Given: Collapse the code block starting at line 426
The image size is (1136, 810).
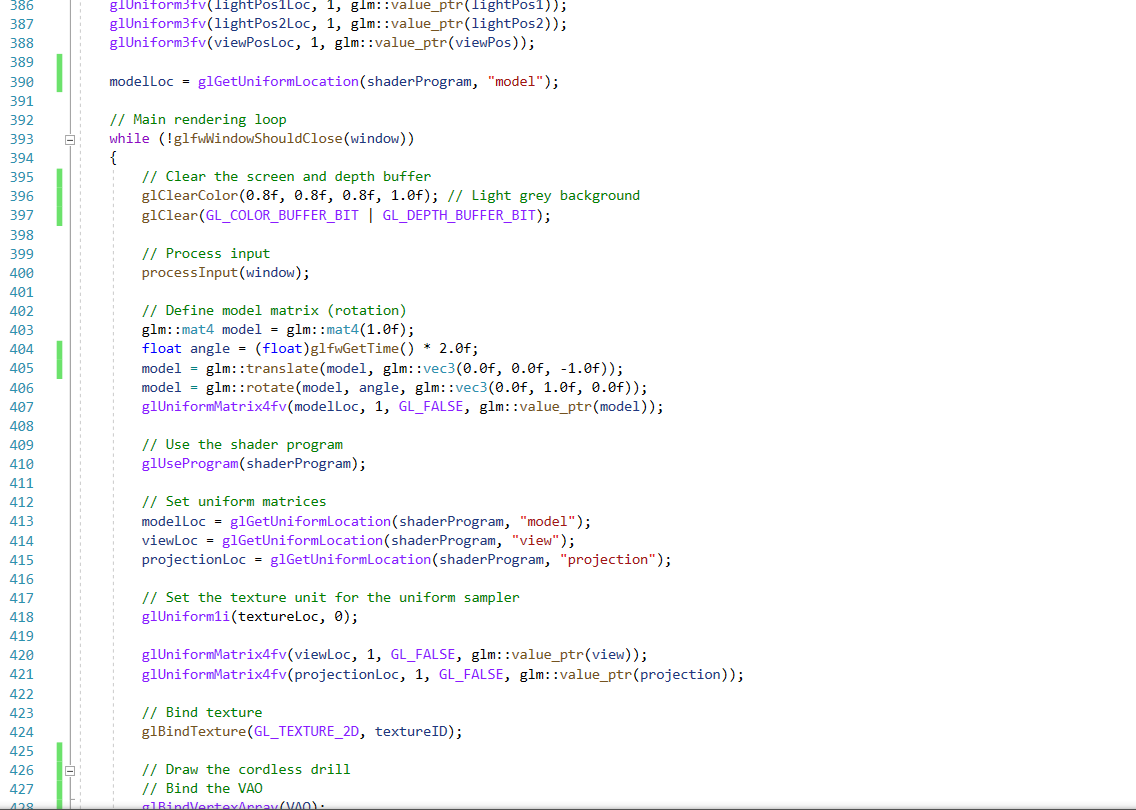Looking at the screenshot, I should 70,769.
